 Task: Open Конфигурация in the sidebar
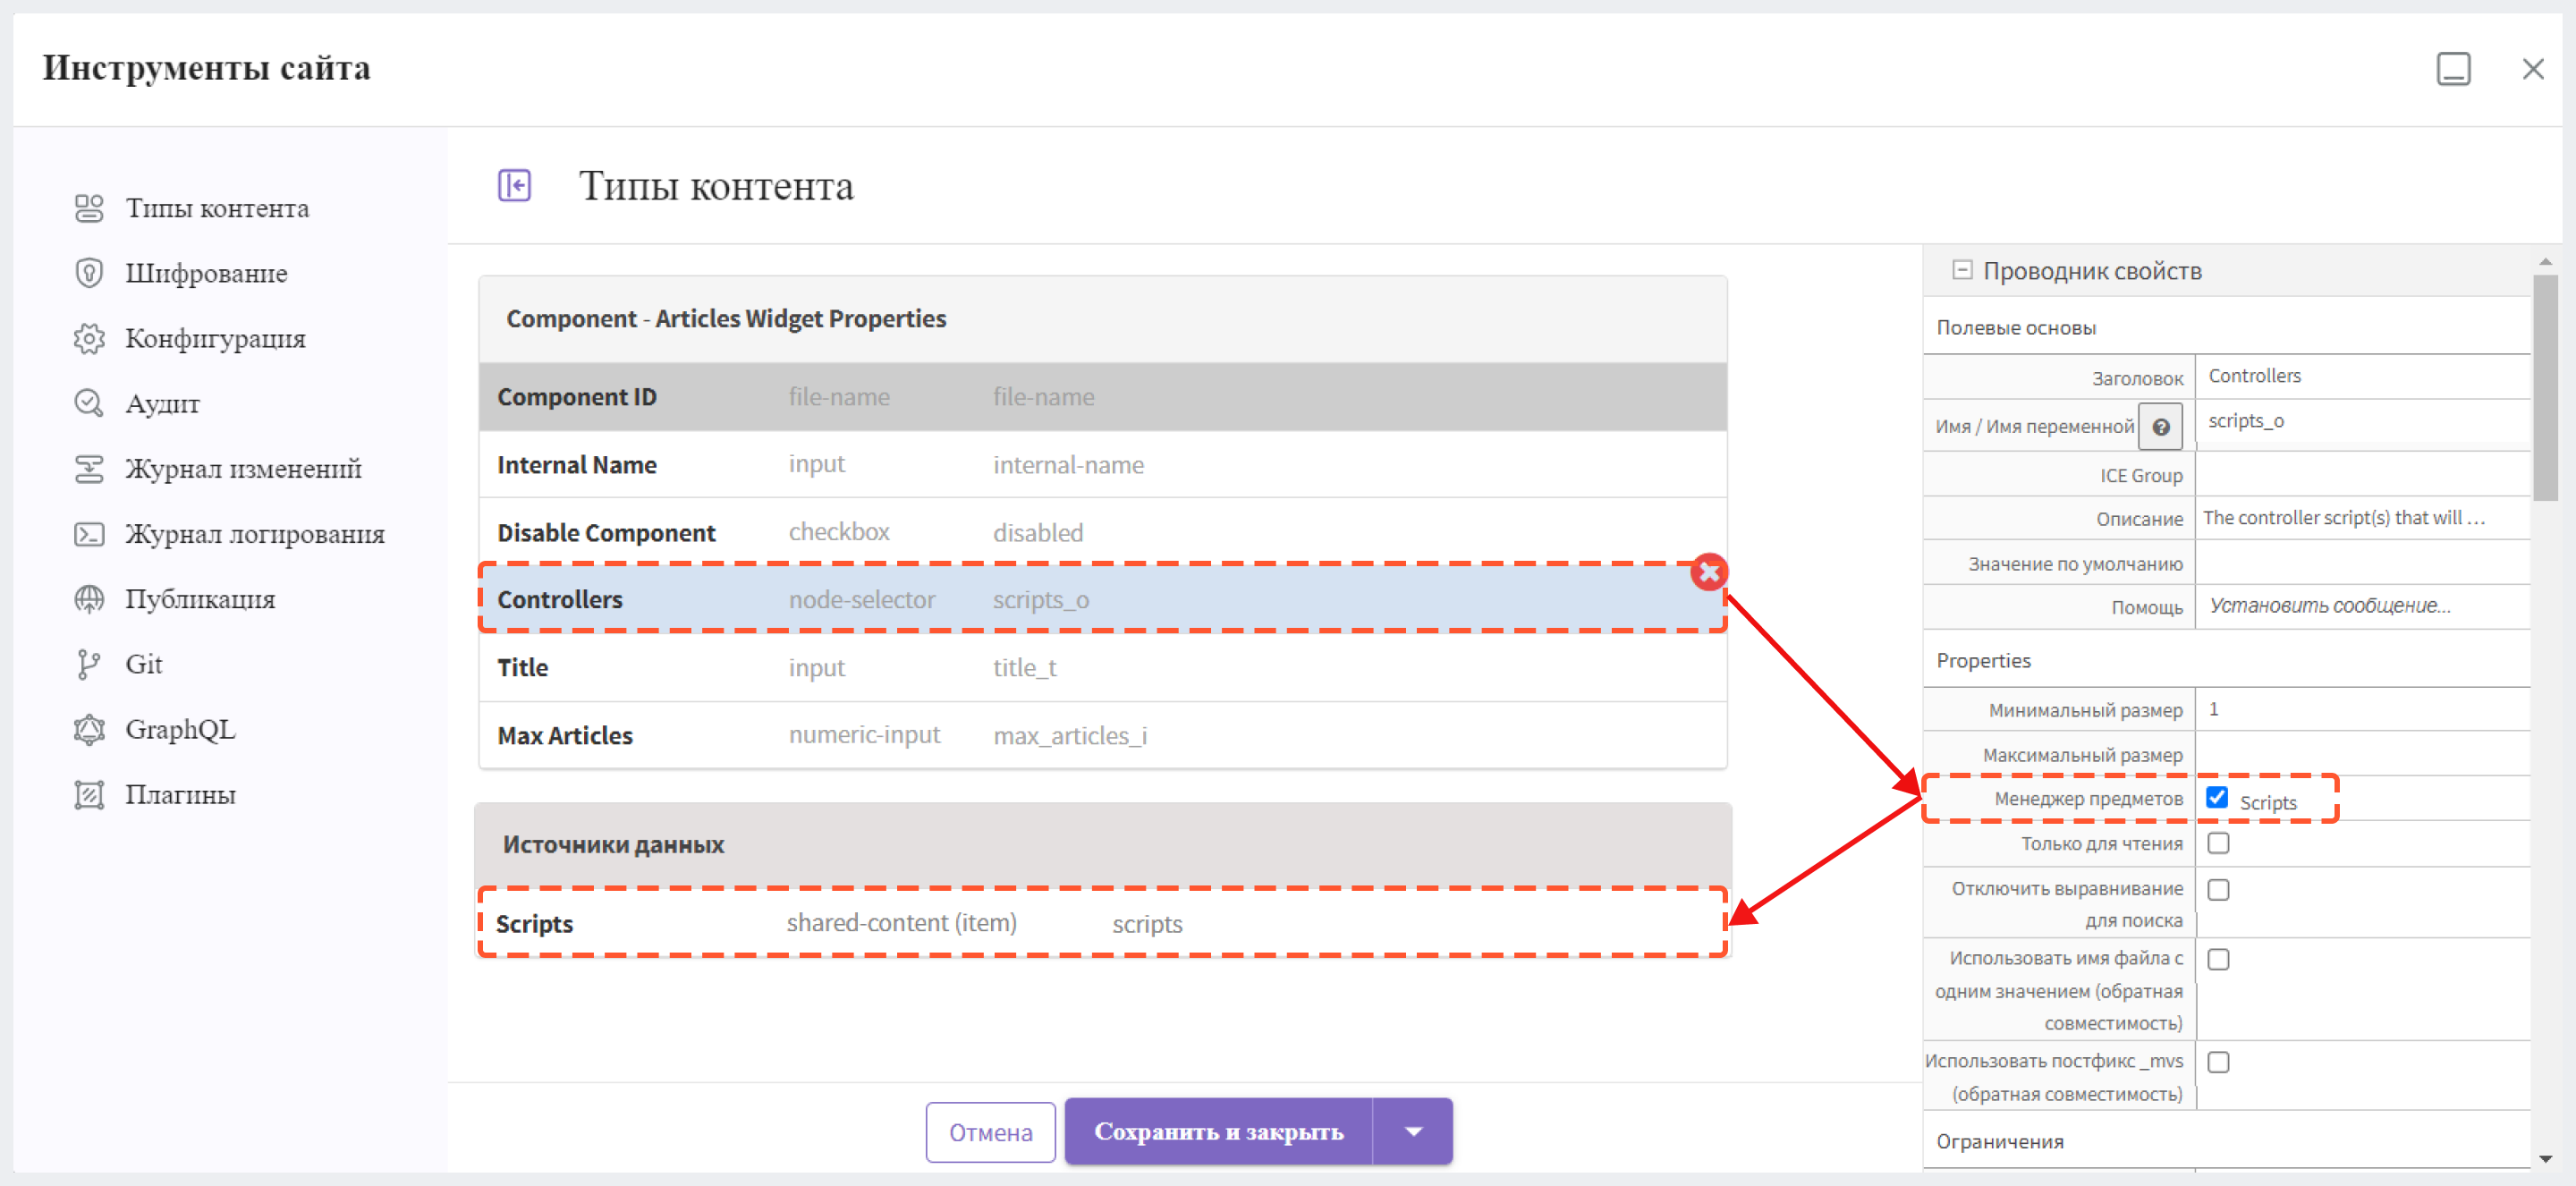click(215, 339)
